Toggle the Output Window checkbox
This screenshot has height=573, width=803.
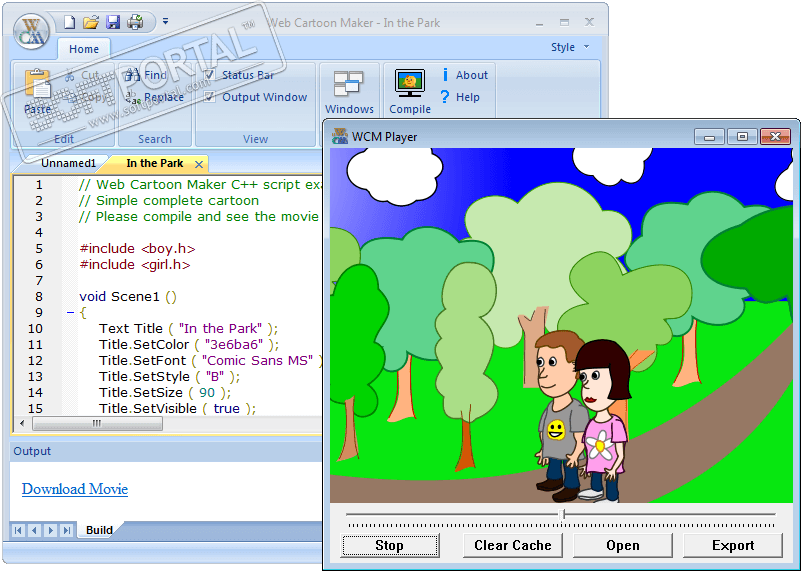click(x=209, y=97)
